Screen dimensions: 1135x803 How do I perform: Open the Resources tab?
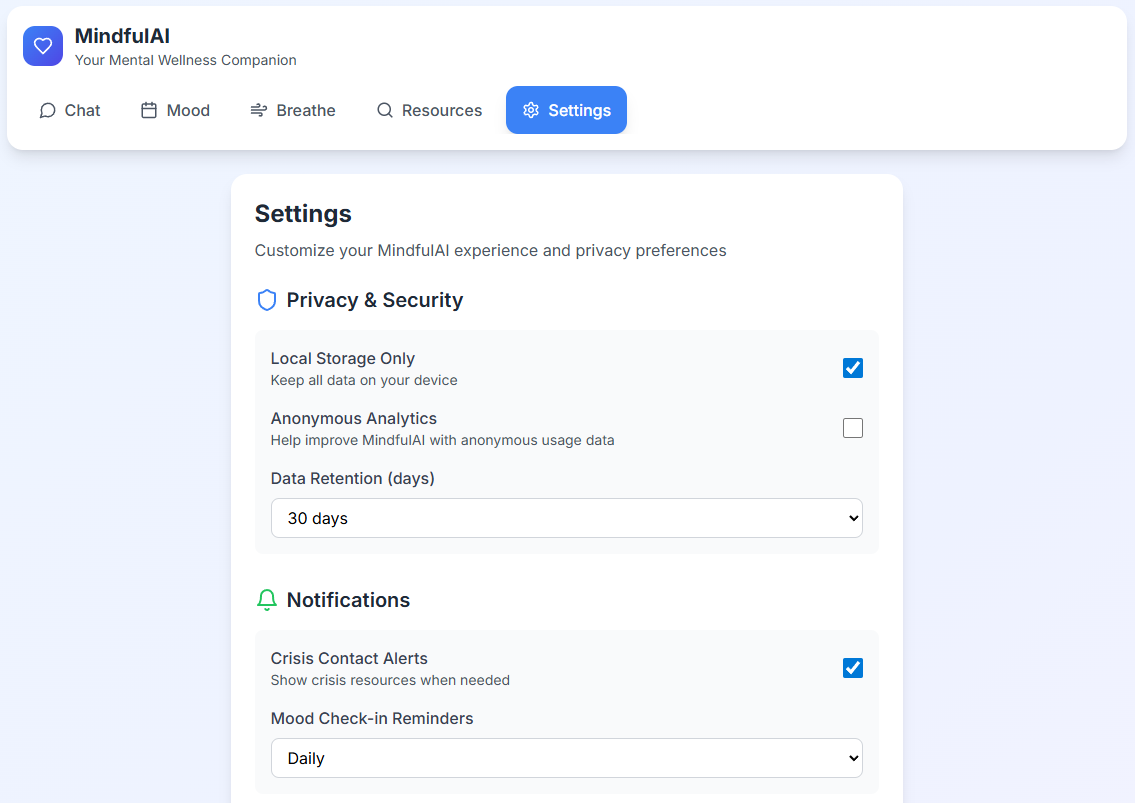429,110
